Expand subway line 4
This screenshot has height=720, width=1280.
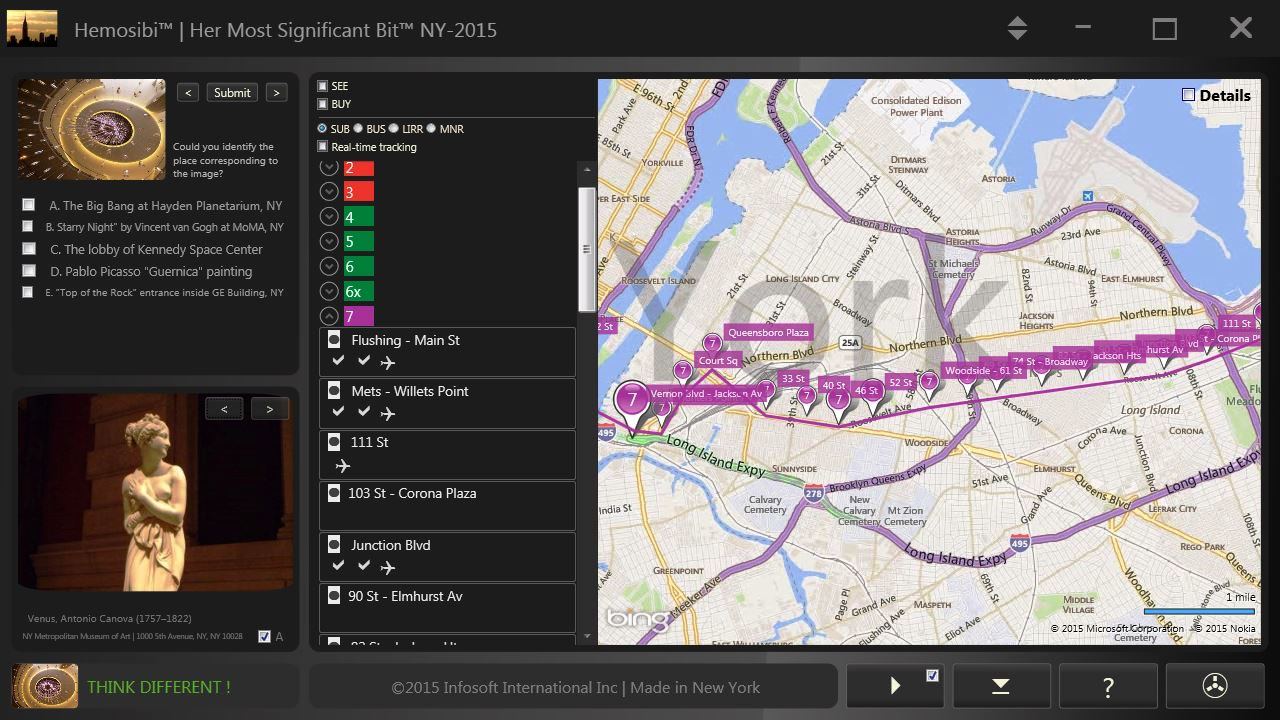pos(328,216)
